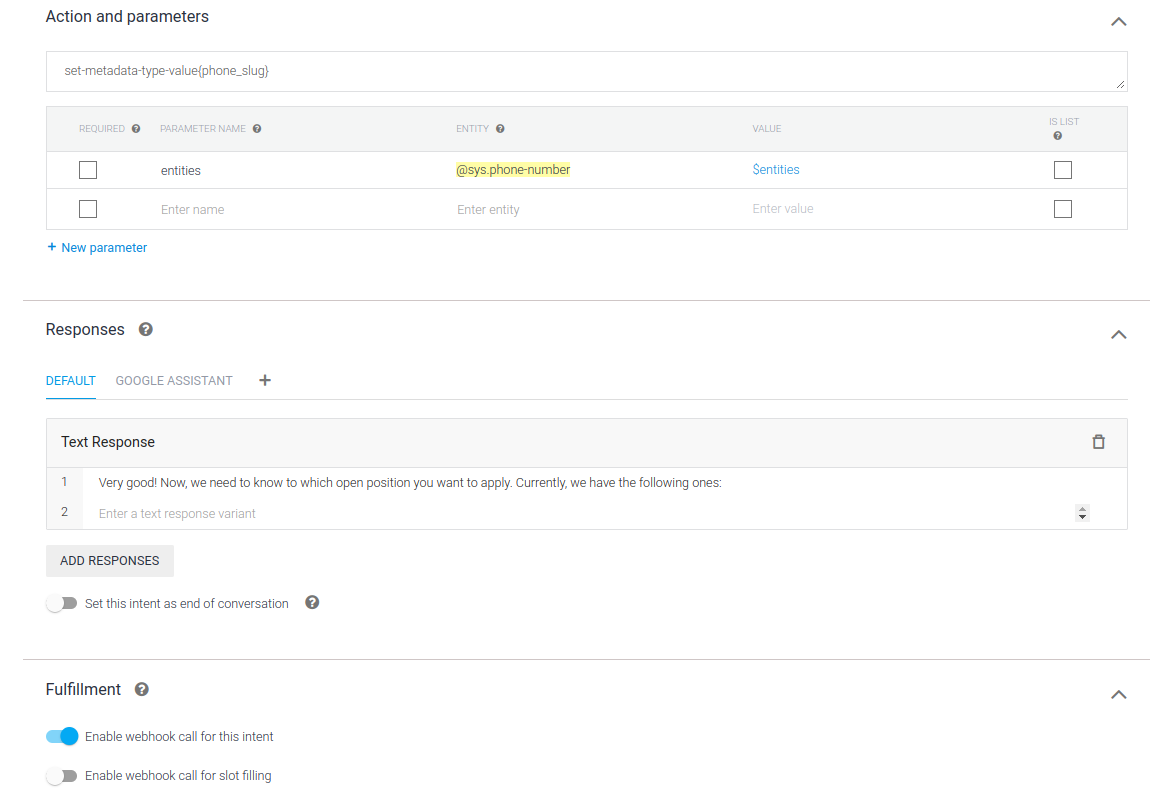Collapse the Fulfillment section
Image resolution: width=1162 pixels, height=796 pixels.
[1118, 694]
